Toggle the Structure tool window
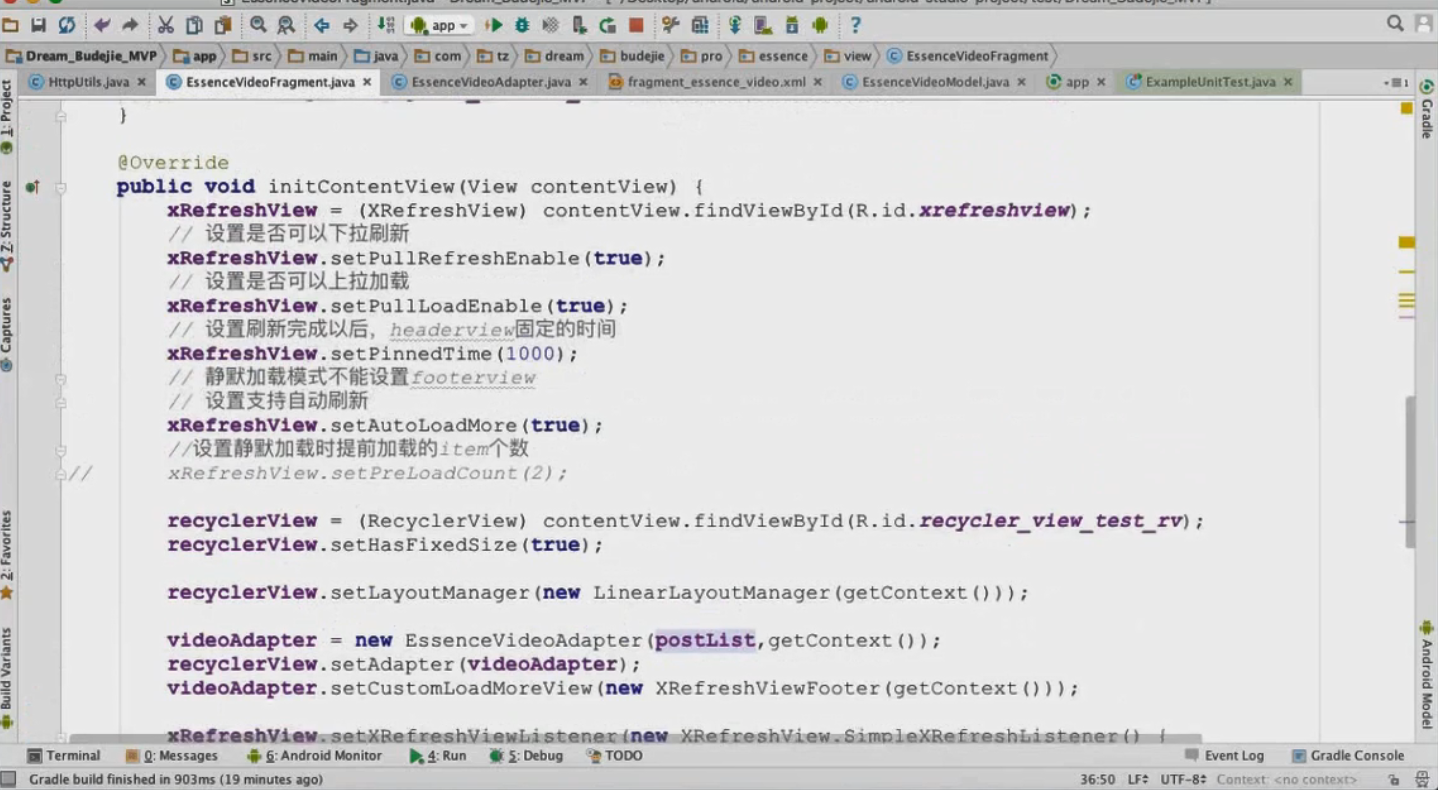 pyautogui.click(x=8, y=227)
